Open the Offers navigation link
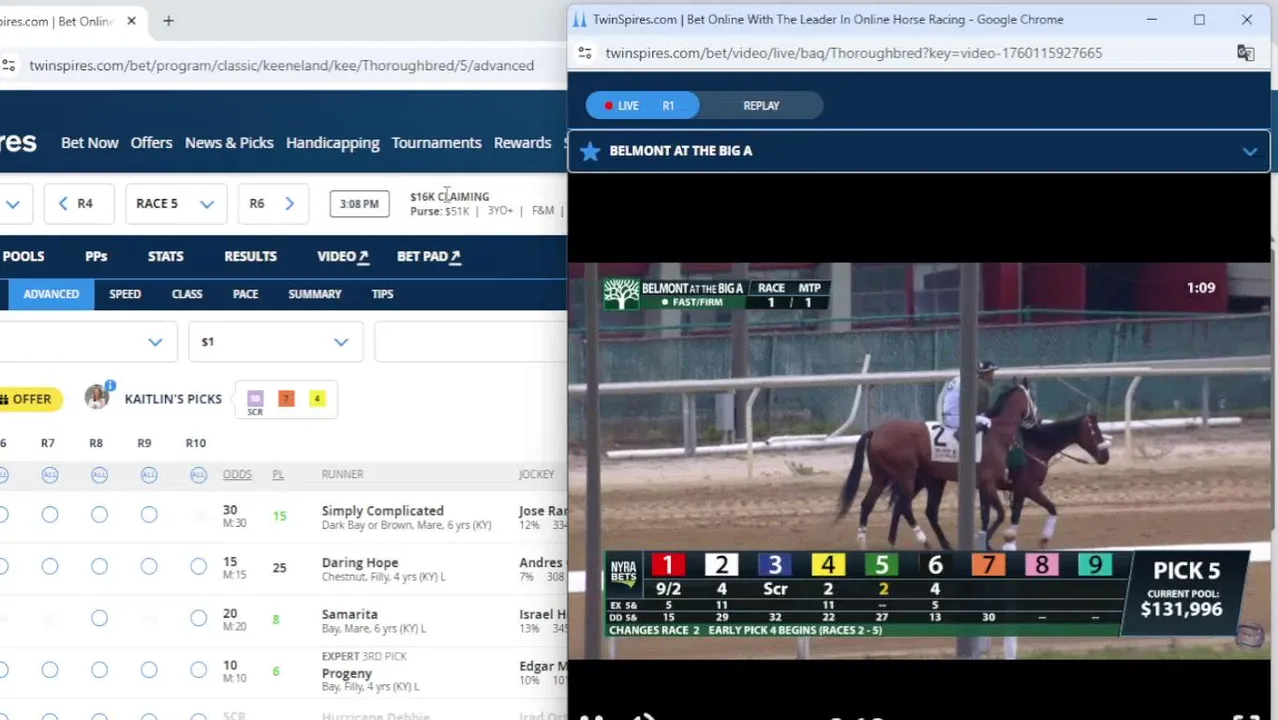1278x720 pixels. pyautogui.click(x=151, y=143)
